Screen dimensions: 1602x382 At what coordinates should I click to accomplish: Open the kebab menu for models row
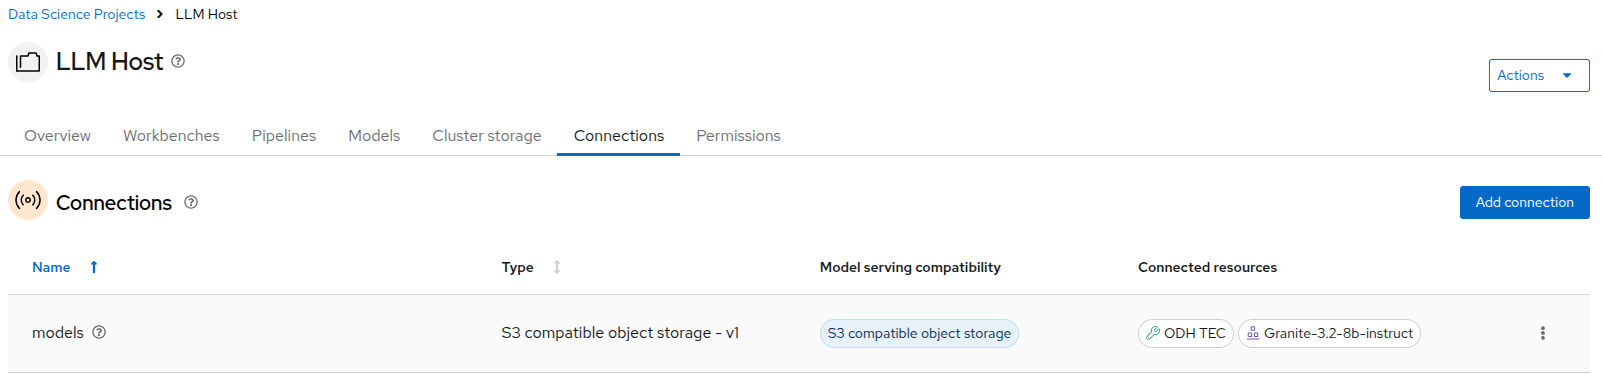pos(1542,333)
